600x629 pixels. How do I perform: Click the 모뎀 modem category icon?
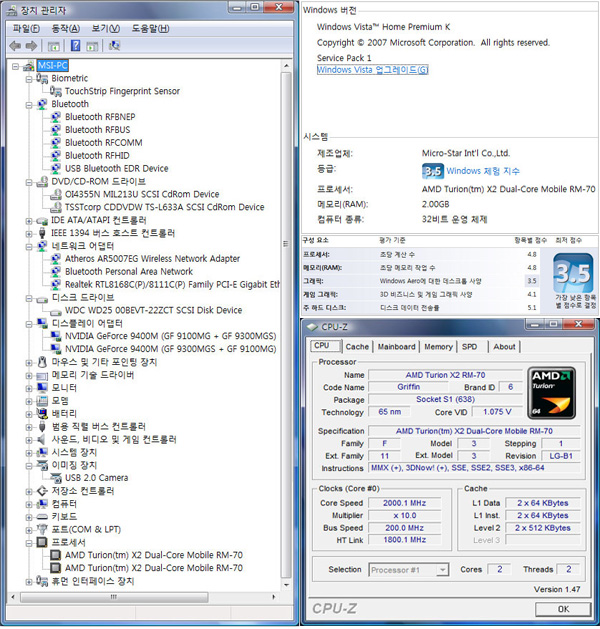(x=42, y=400)
